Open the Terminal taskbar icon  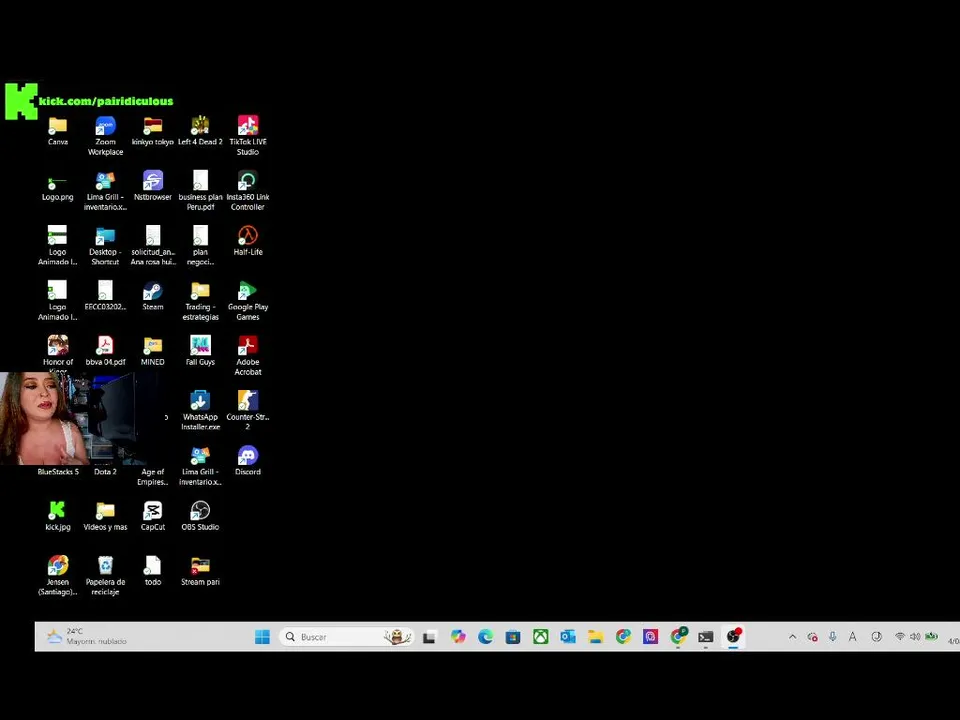(705, 637)
